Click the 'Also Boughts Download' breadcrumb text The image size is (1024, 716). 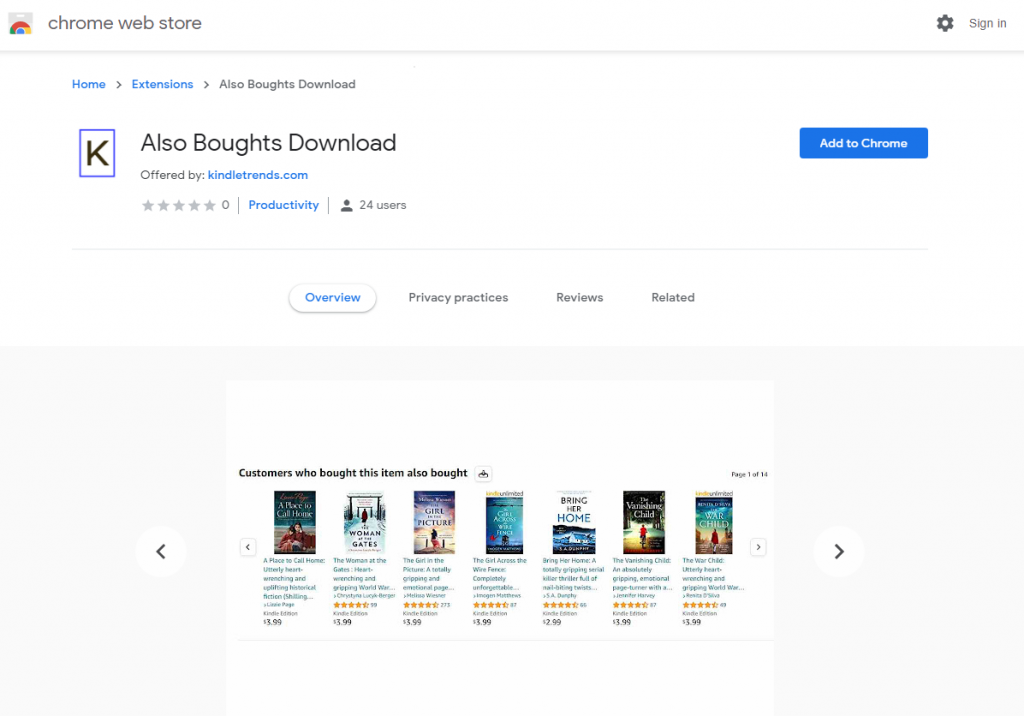(287, 84)
